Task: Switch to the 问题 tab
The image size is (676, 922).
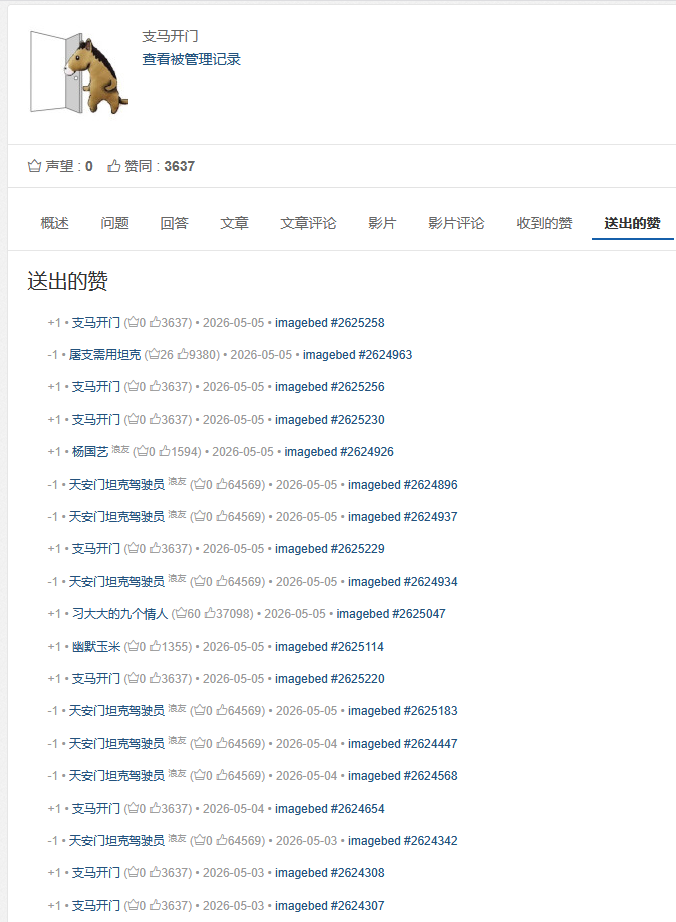Action: click(x=115, y=223)
